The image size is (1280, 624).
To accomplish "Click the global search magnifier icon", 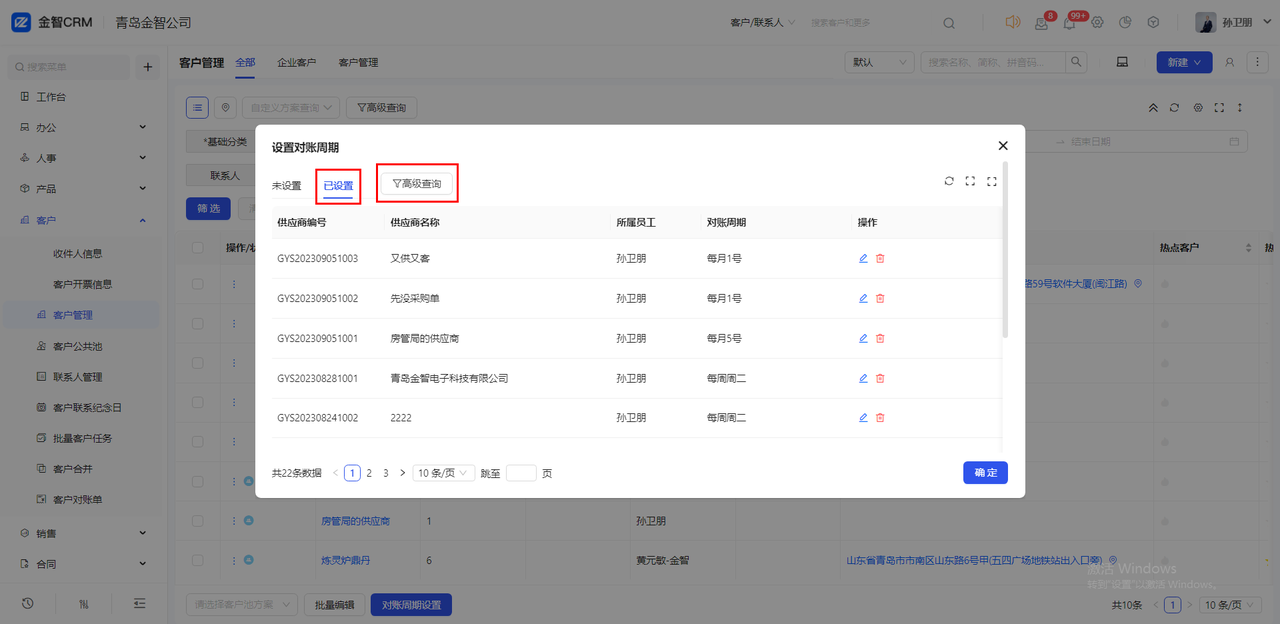I will pos(949,23).
